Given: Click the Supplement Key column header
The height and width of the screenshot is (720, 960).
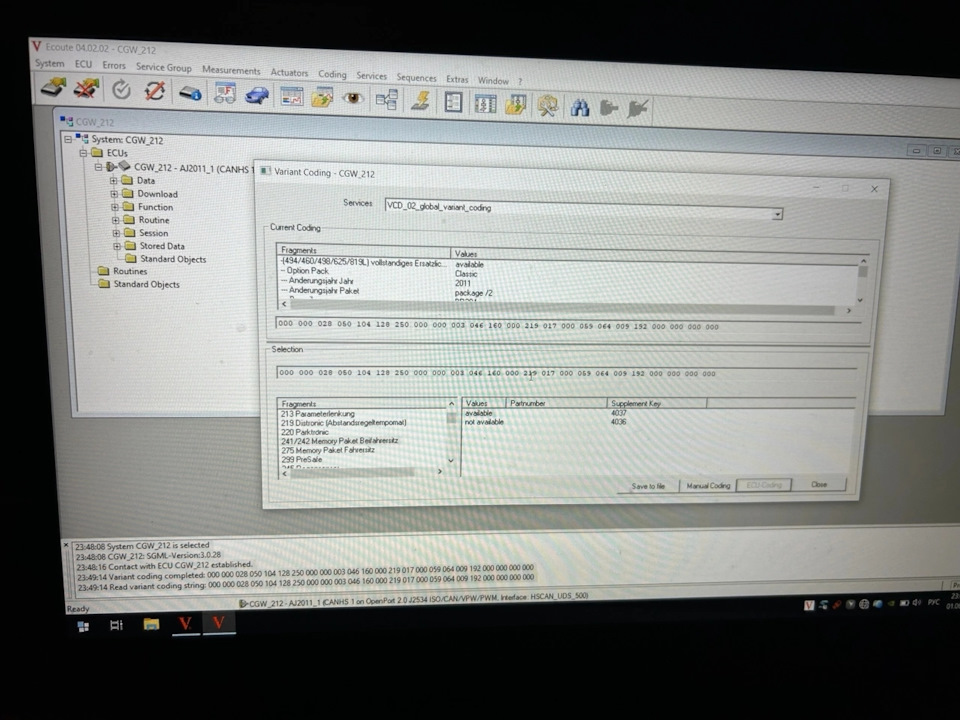Looking at the screenshot, I should [x=657, y=403].
